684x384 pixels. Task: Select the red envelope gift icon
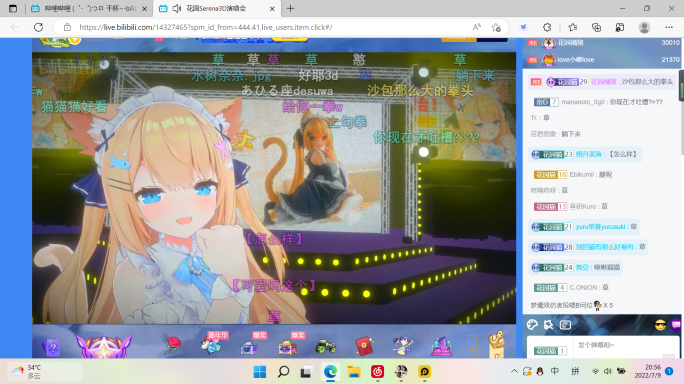click(364, 346)
